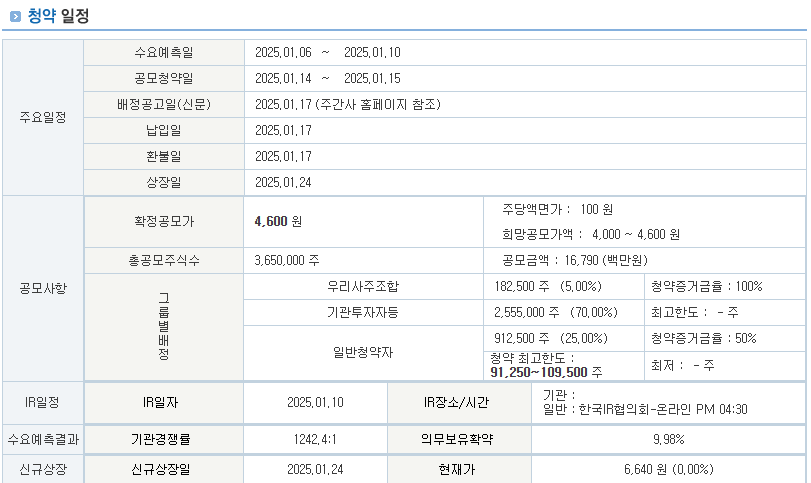Image resolution: width=811 pixels, height=483 pixels.
Task: Select the 공모청약일 range starting 2025.01.14
Action: click(x=327, y=79)
